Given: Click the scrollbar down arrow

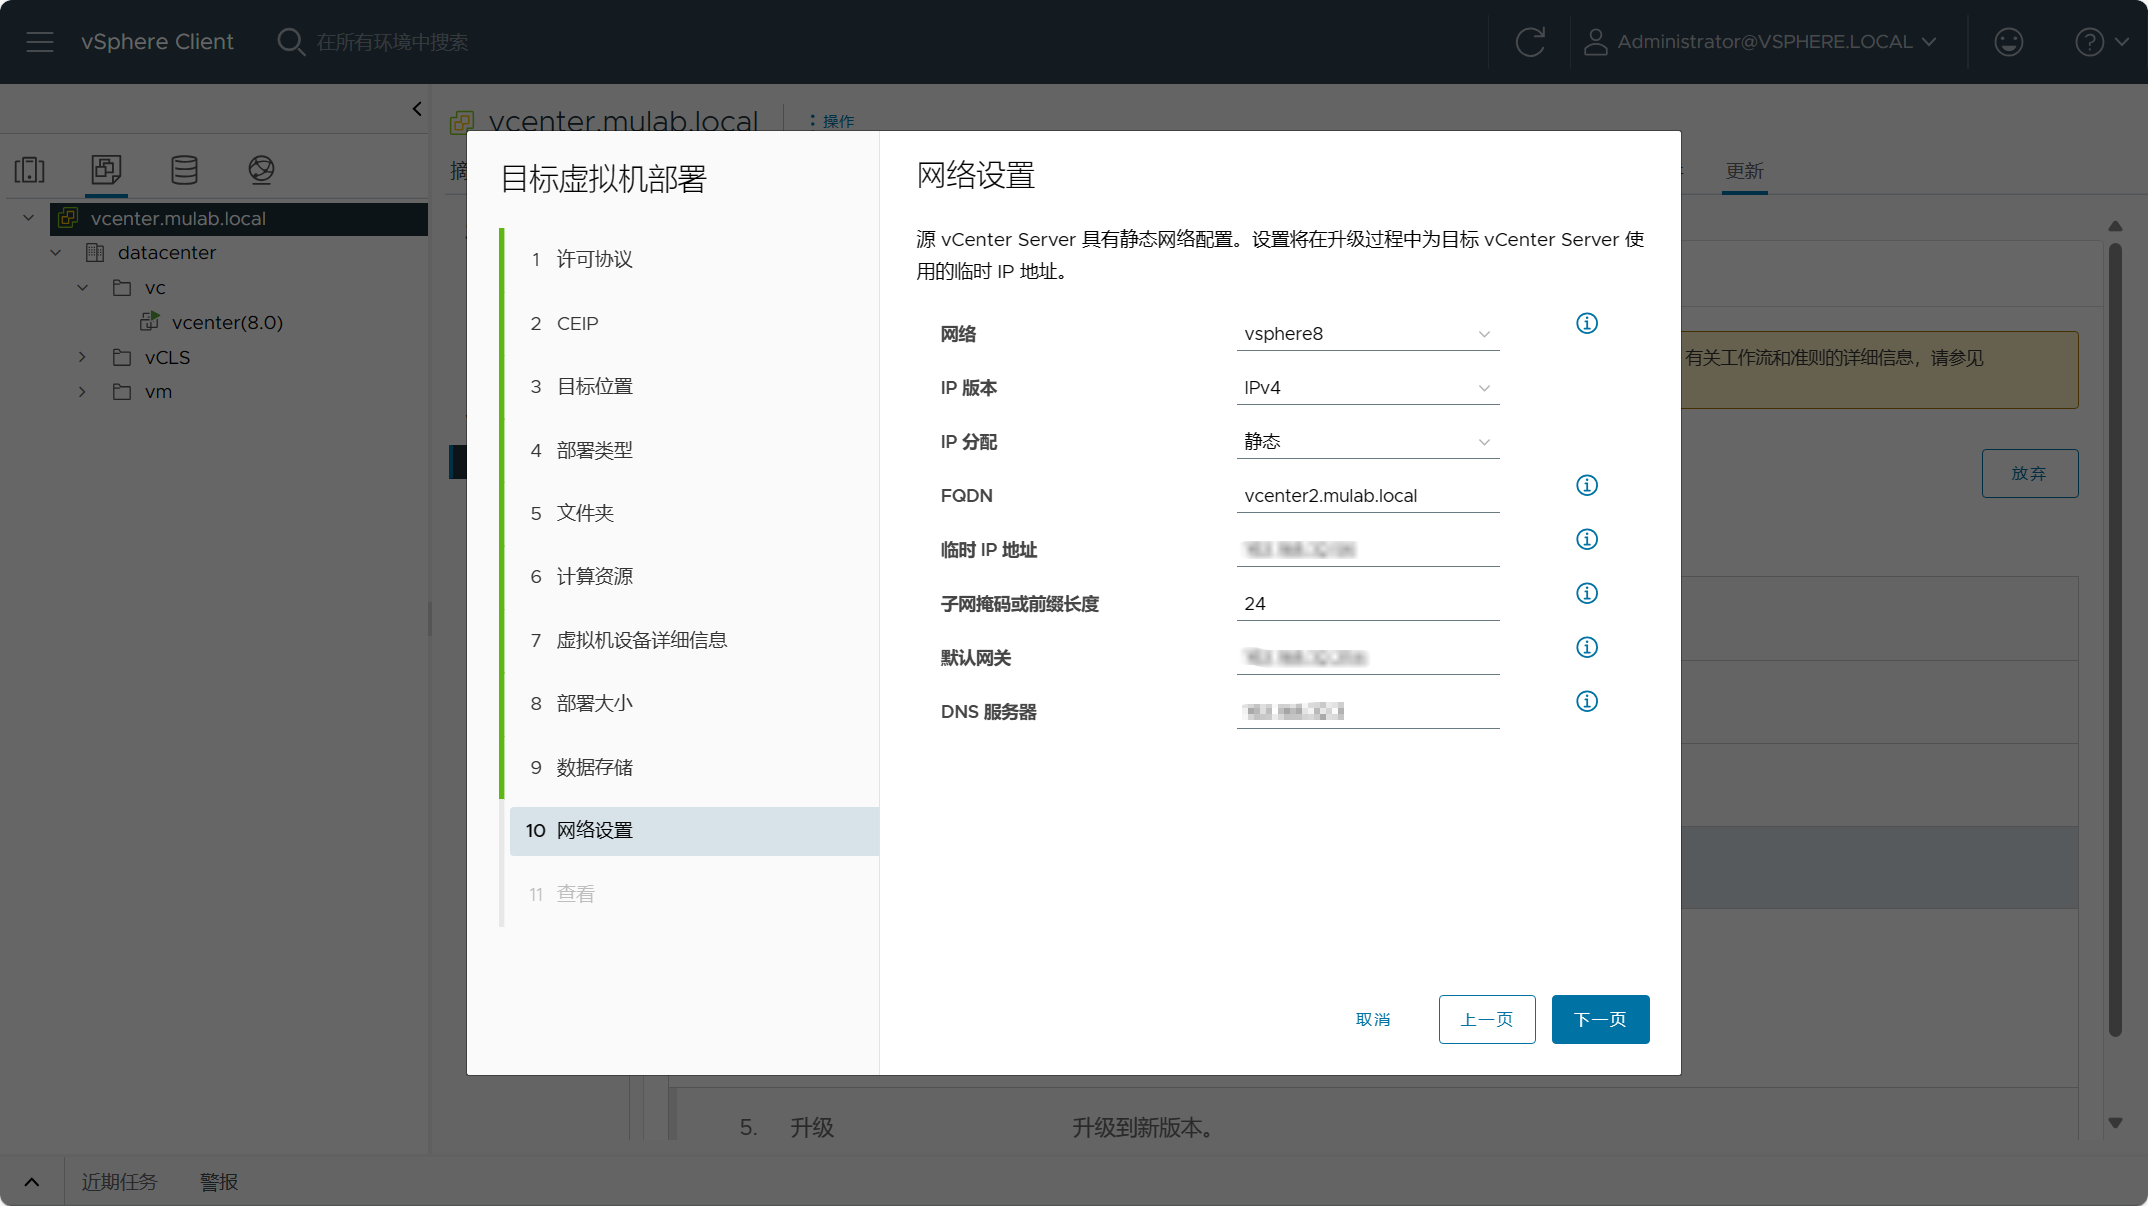Looking at the screenshot, I should point(2115,1123).
